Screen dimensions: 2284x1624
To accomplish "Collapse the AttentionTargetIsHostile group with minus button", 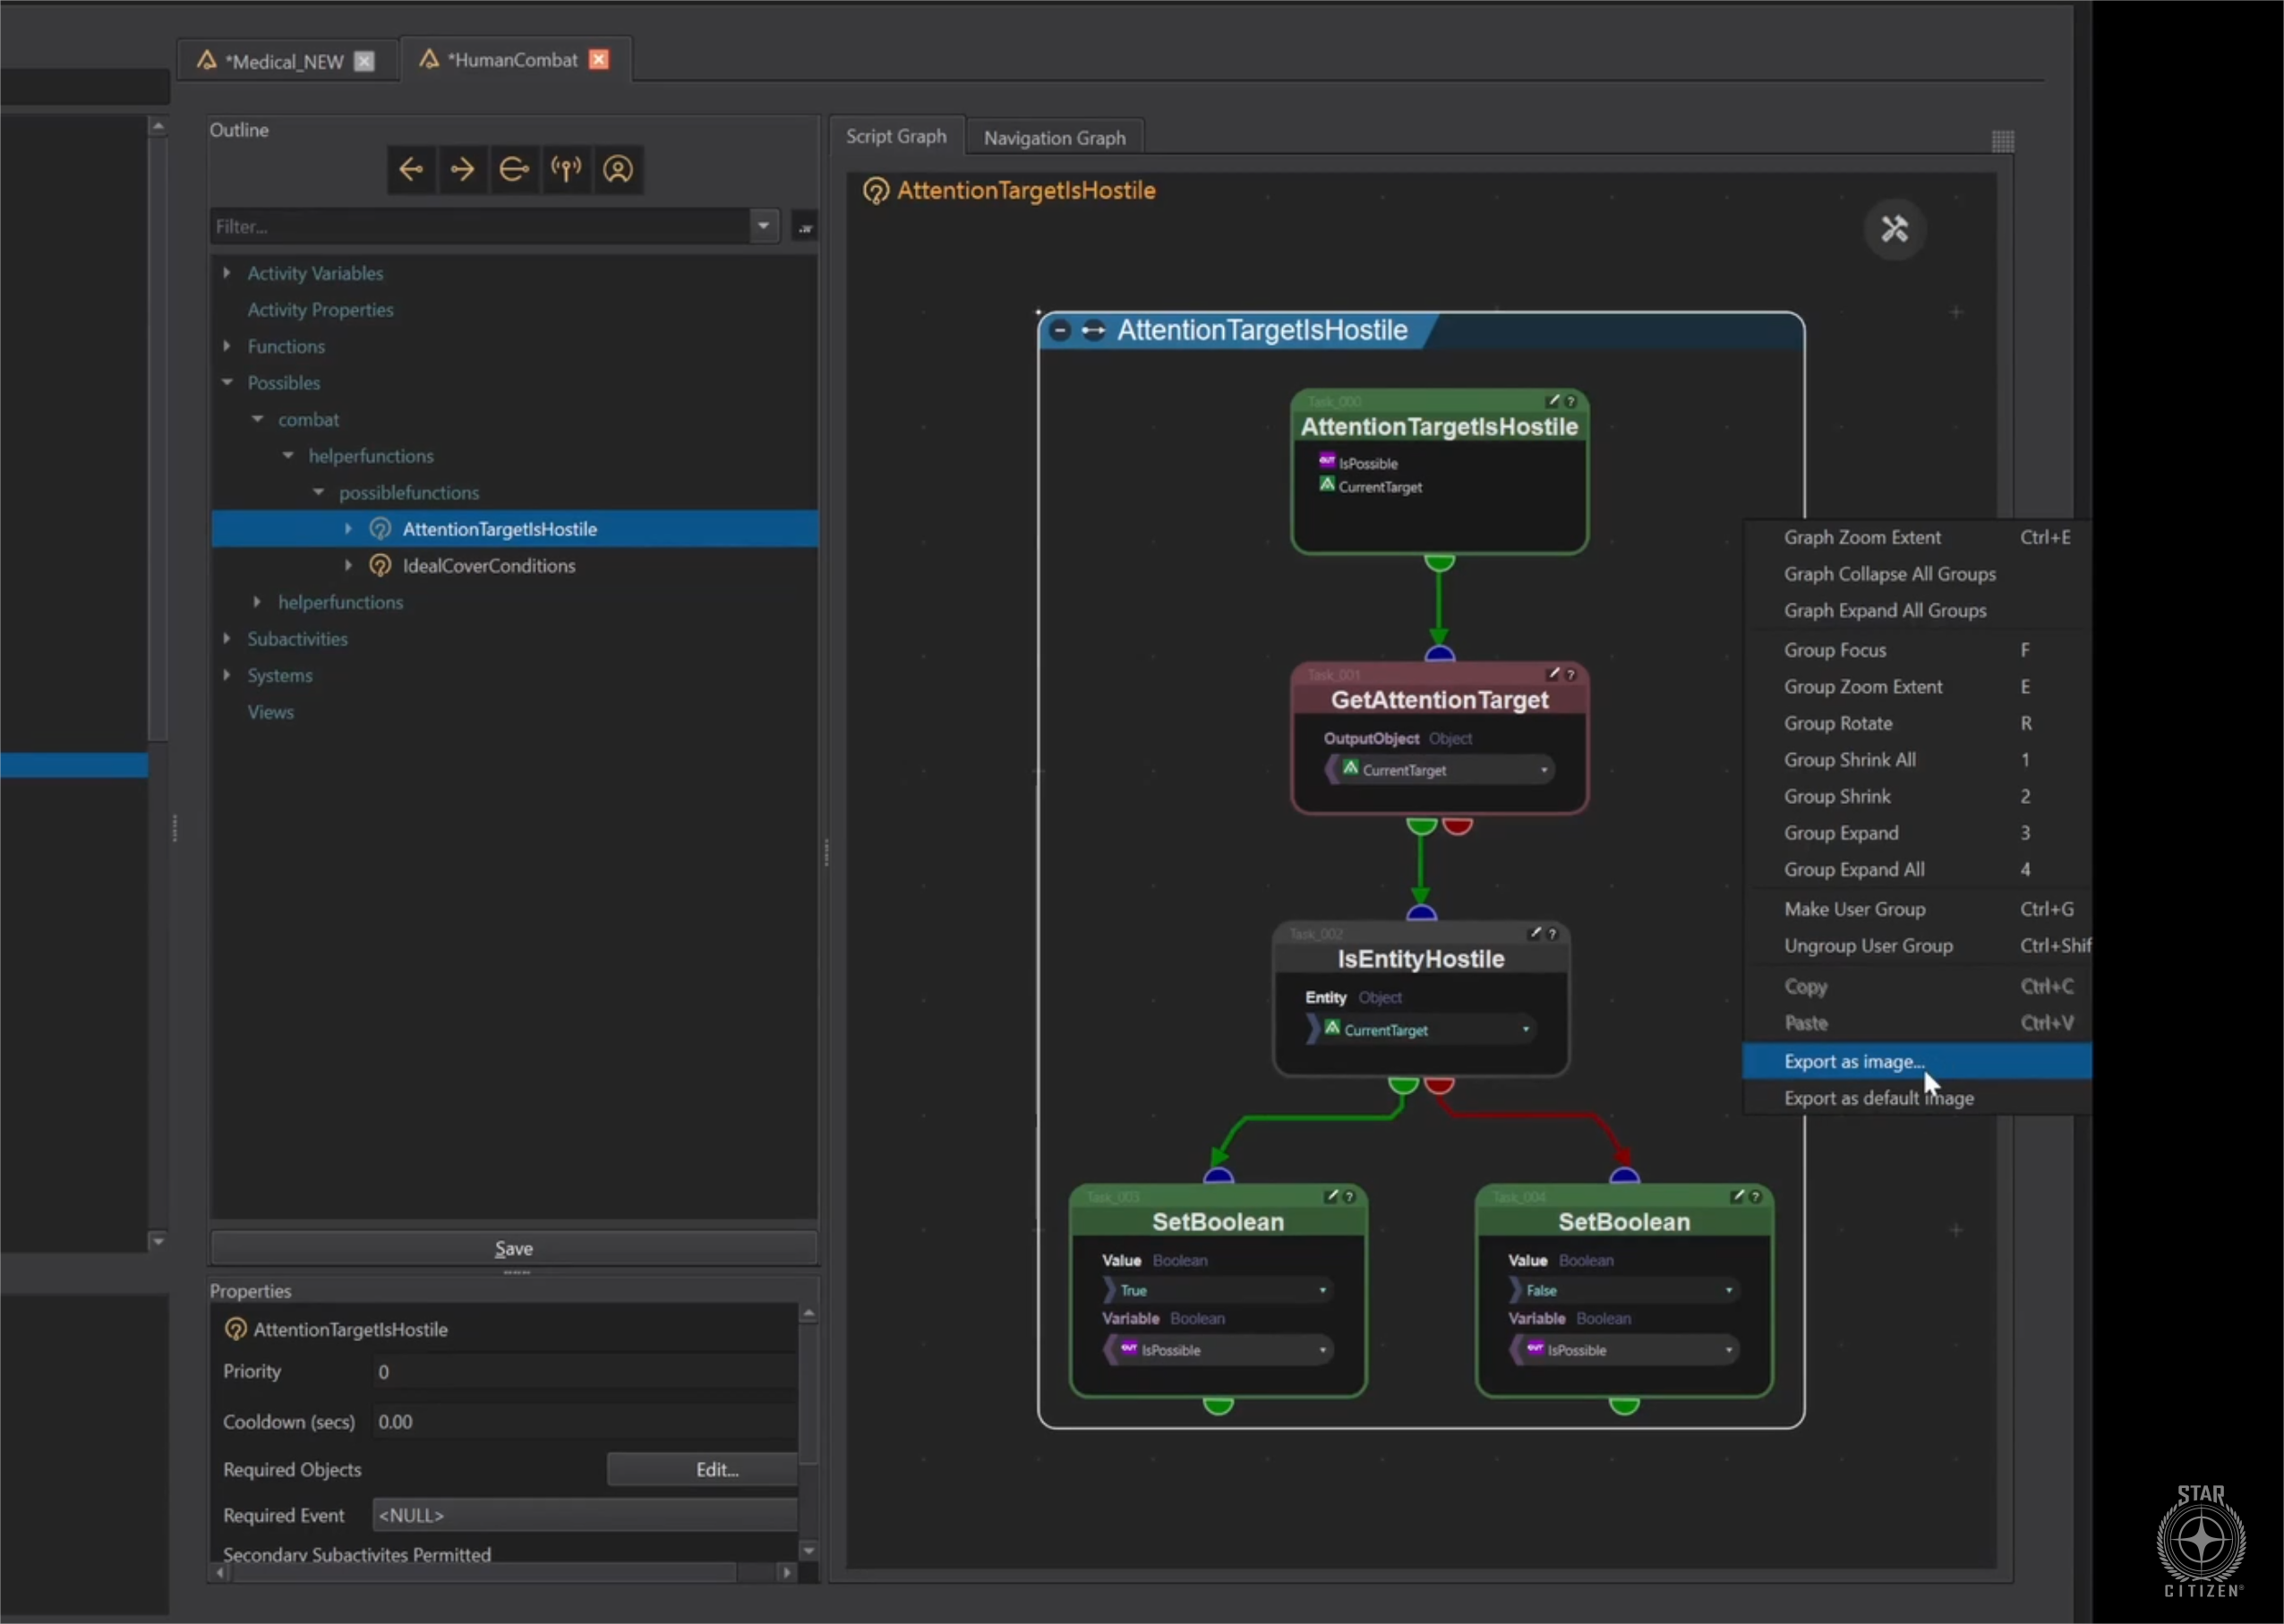I will pyautogui.click(x=1061, y=330).
